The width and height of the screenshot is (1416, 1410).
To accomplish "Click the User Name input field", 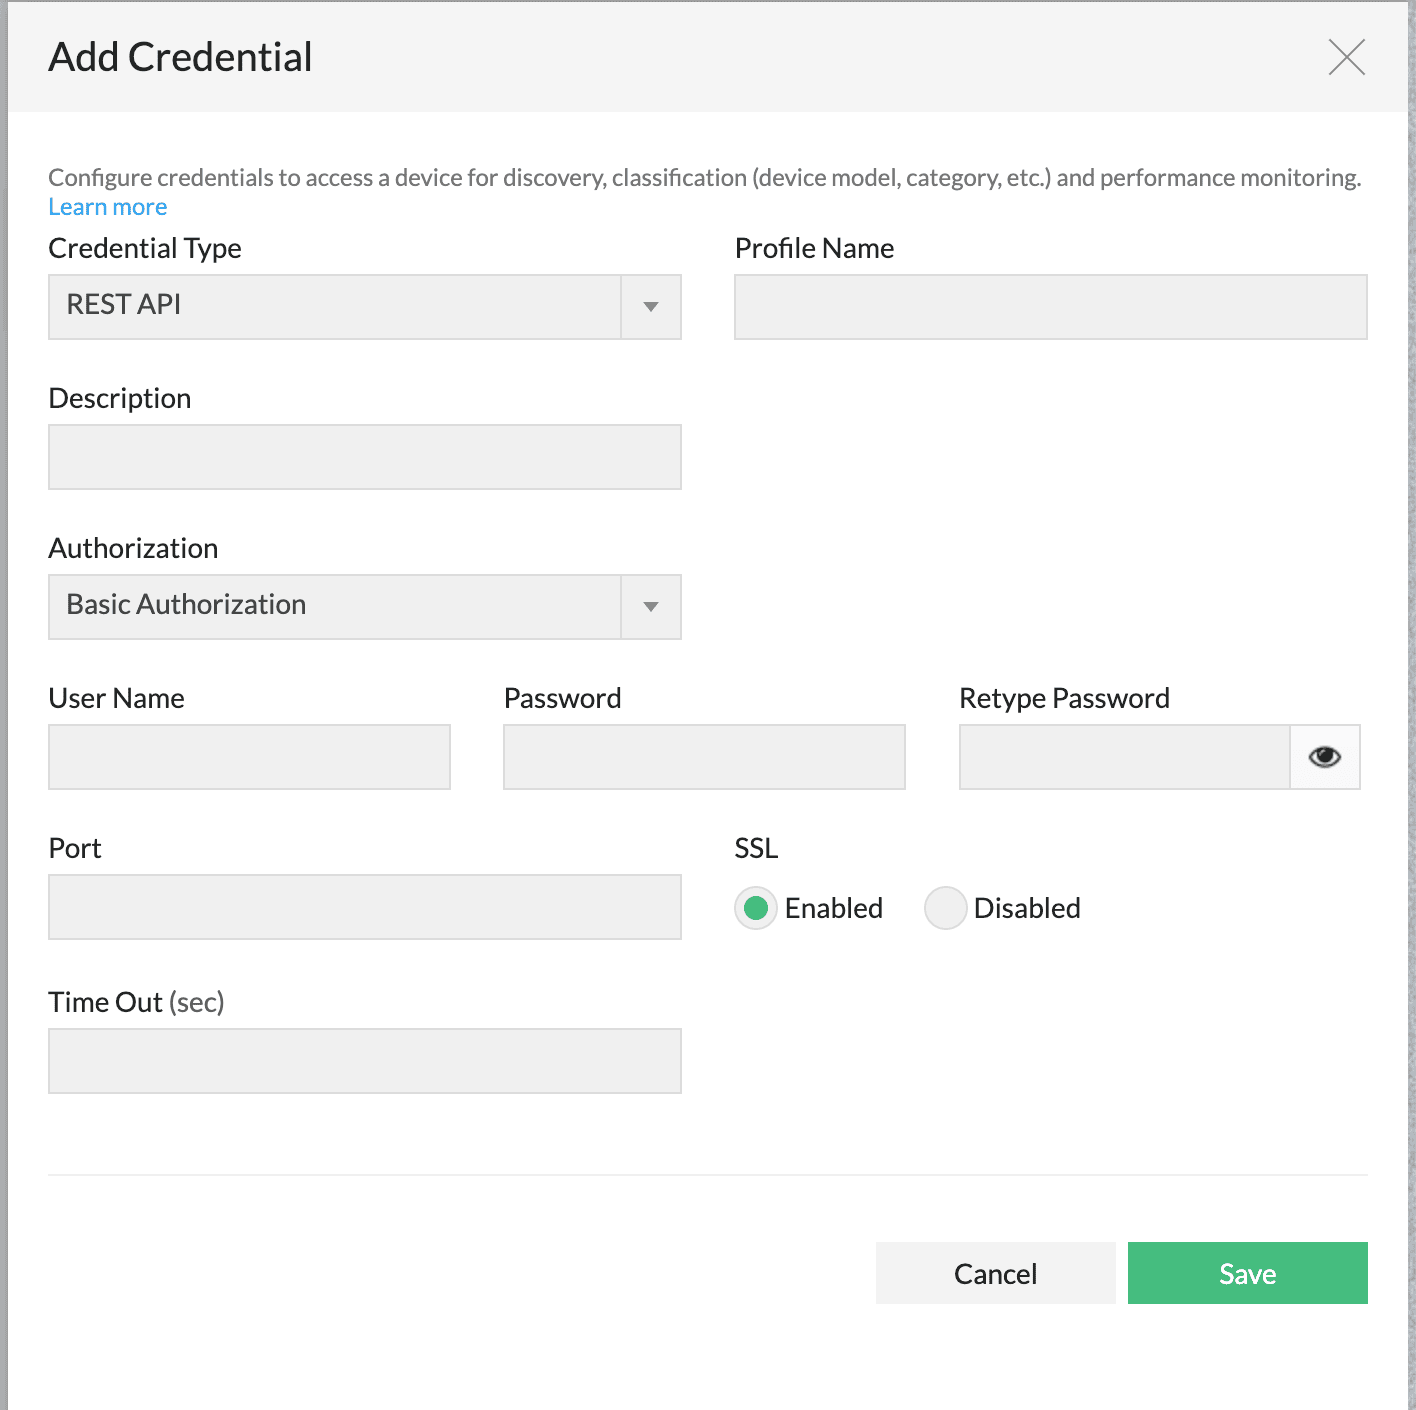I will coord(248,757).
